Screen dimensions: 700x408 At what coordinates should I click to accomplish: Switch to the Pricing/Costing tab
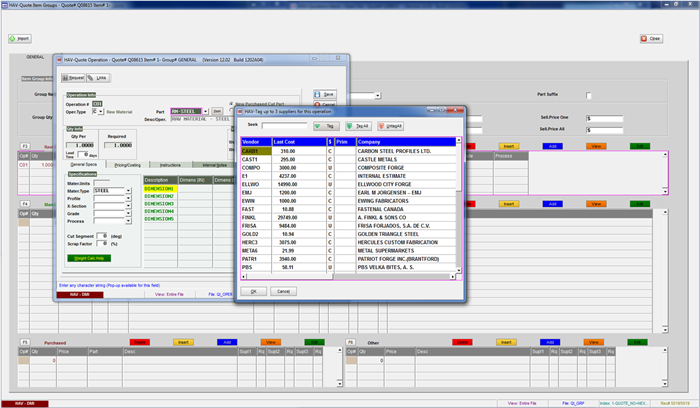127,165
